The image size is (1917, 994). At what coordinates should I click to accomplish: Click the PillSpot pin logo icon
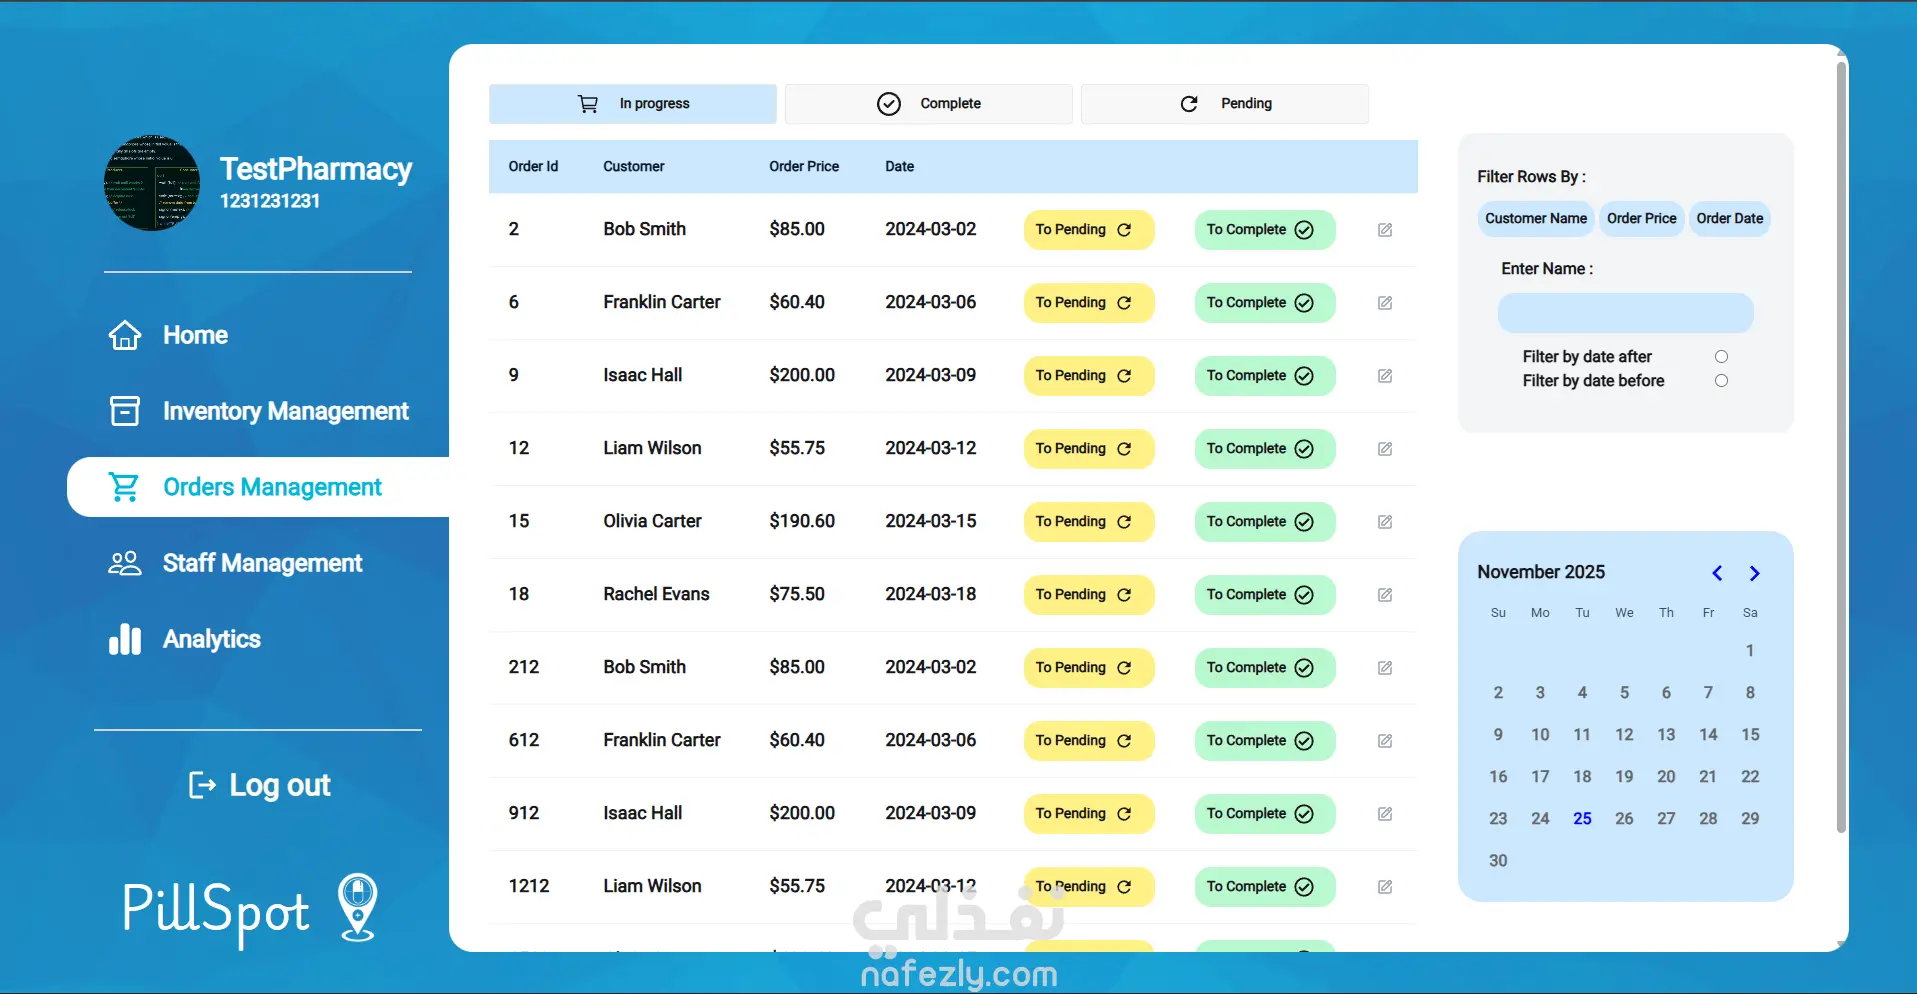coord(358,908)
